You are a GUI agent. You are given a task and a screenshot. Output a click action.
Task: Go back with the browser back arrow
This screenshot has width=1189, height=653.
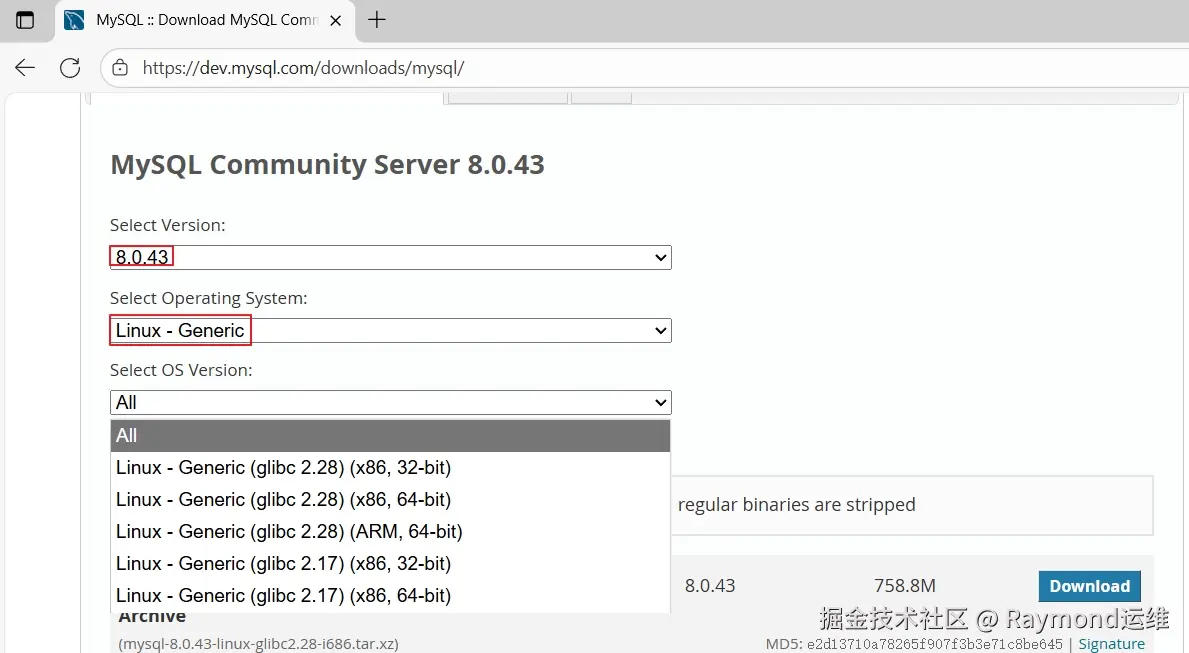point(25,67)
